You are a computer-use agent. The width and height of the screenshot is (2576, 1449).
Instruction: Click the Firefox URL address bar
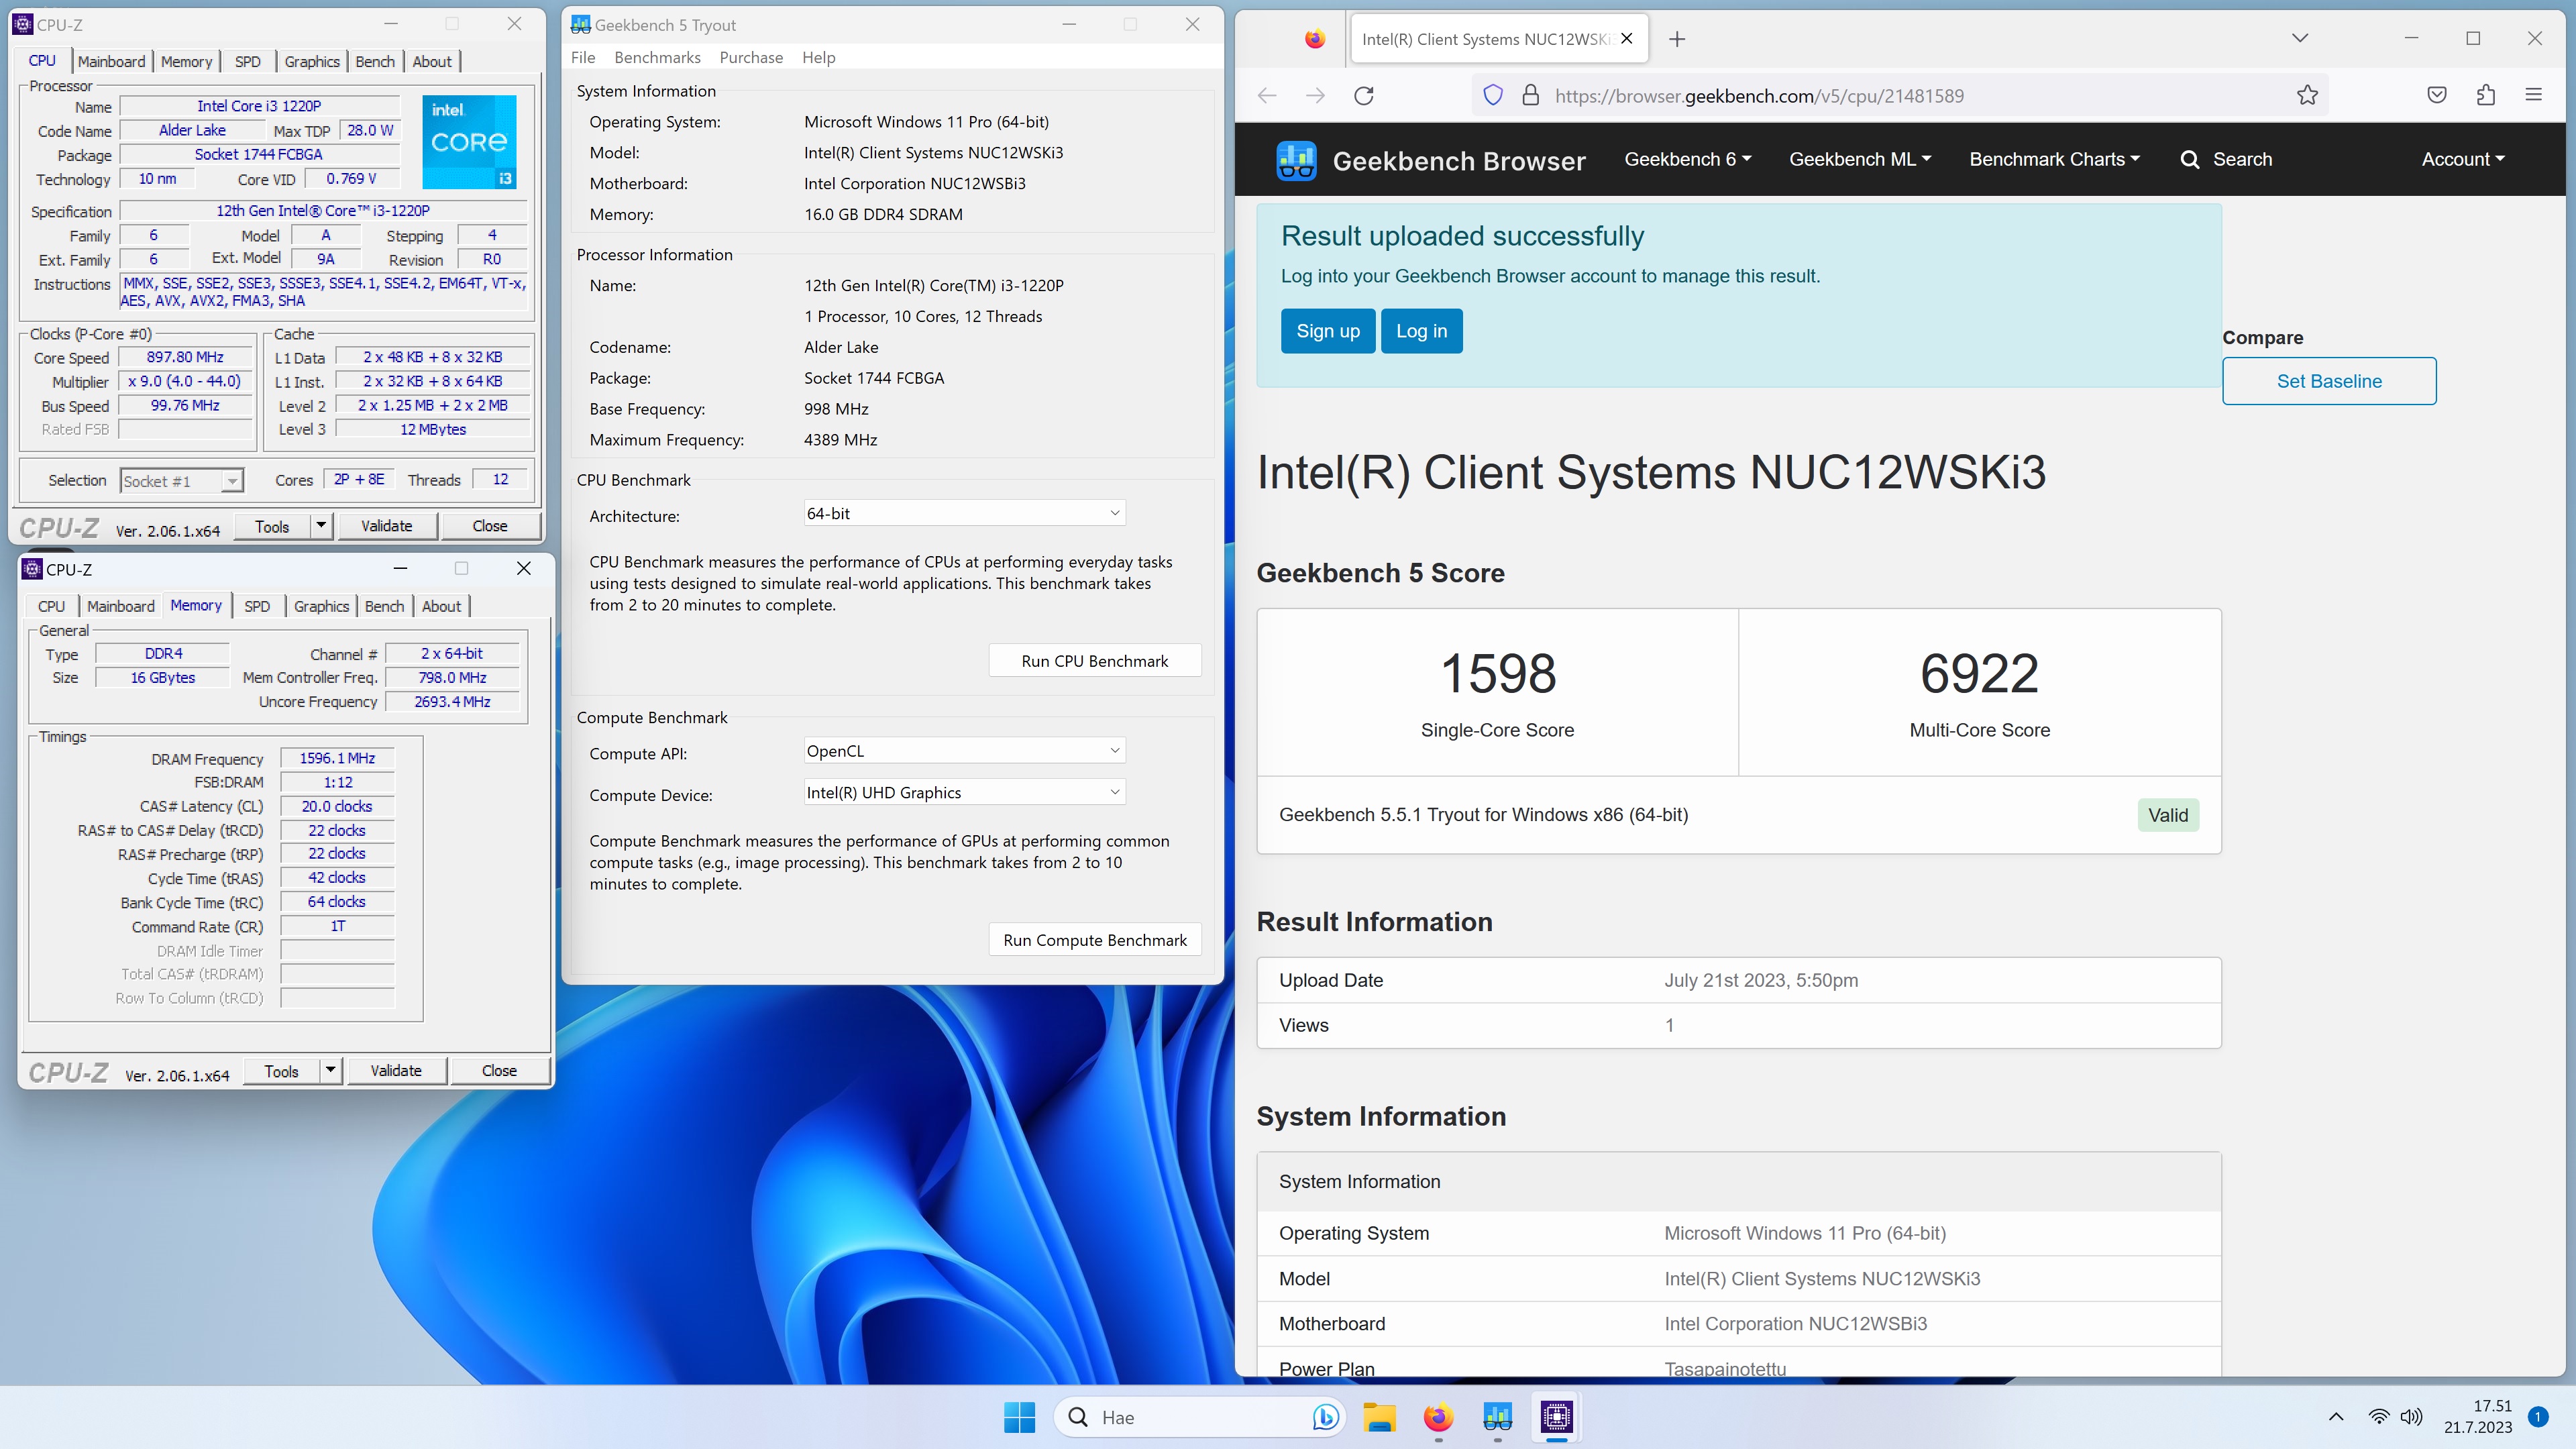click(1900, 95)
